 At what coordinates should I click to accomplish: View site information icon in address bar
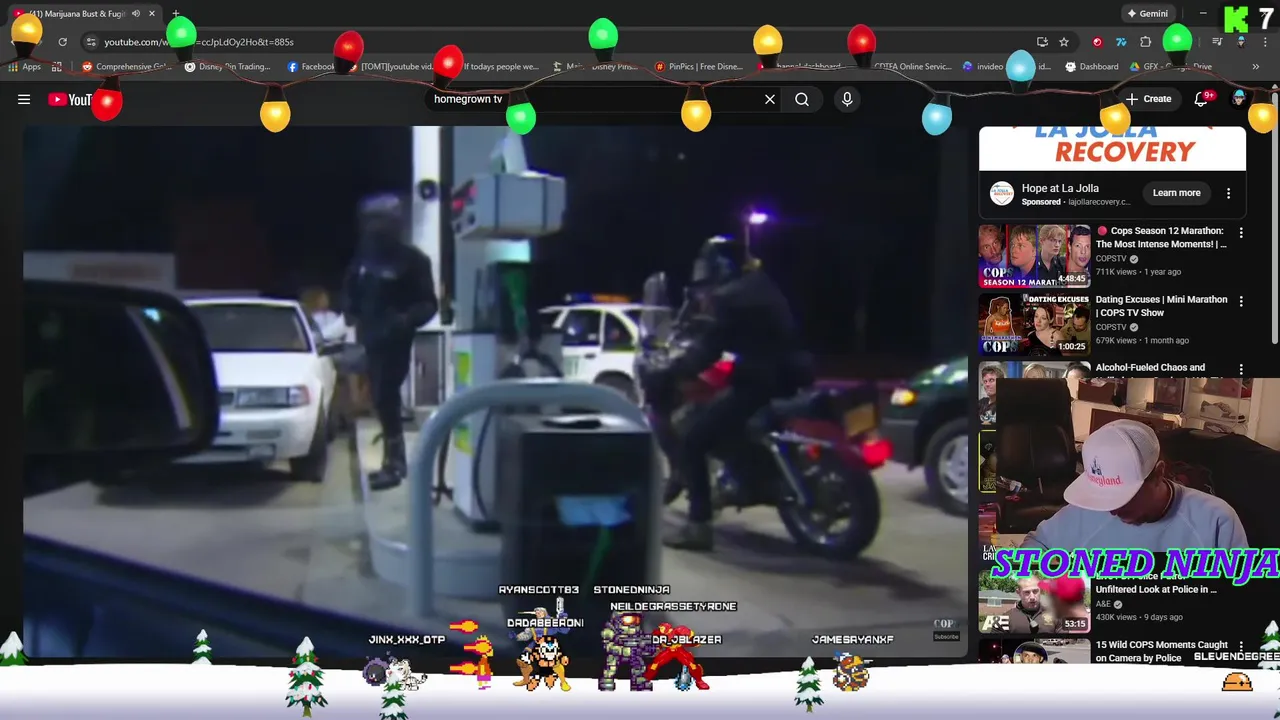pos(91,42)
